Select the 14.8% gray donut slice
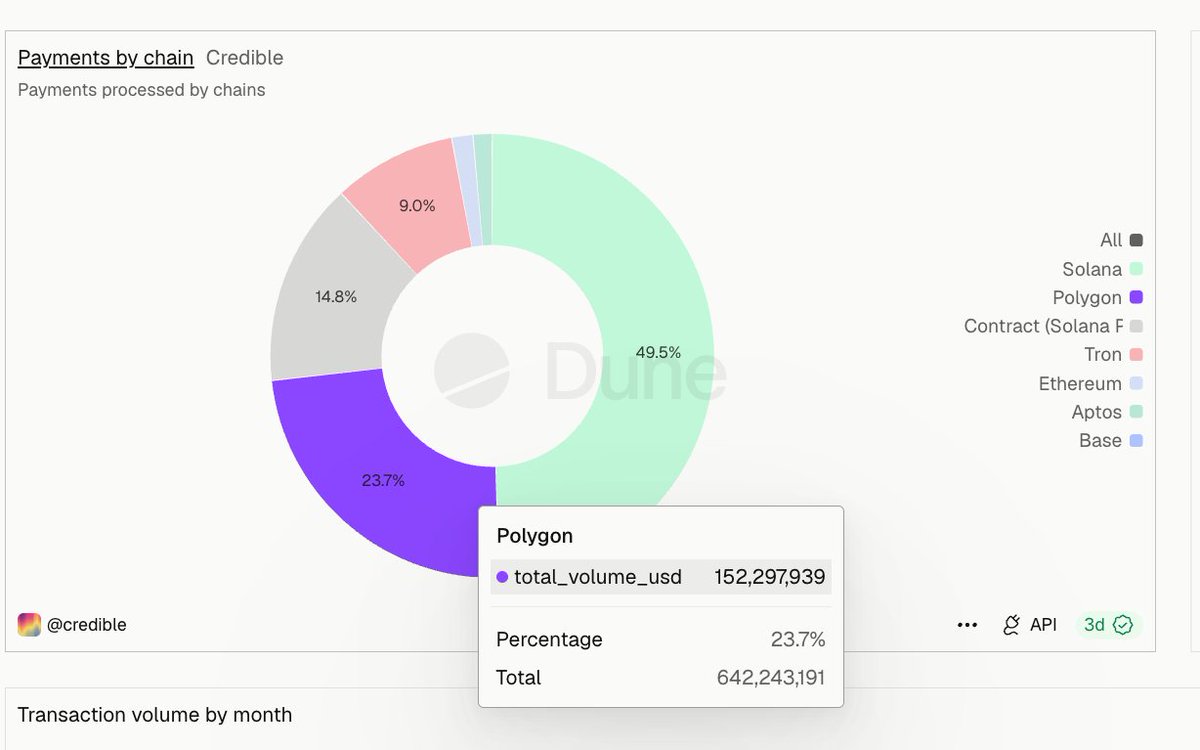 tap(336, 297)
